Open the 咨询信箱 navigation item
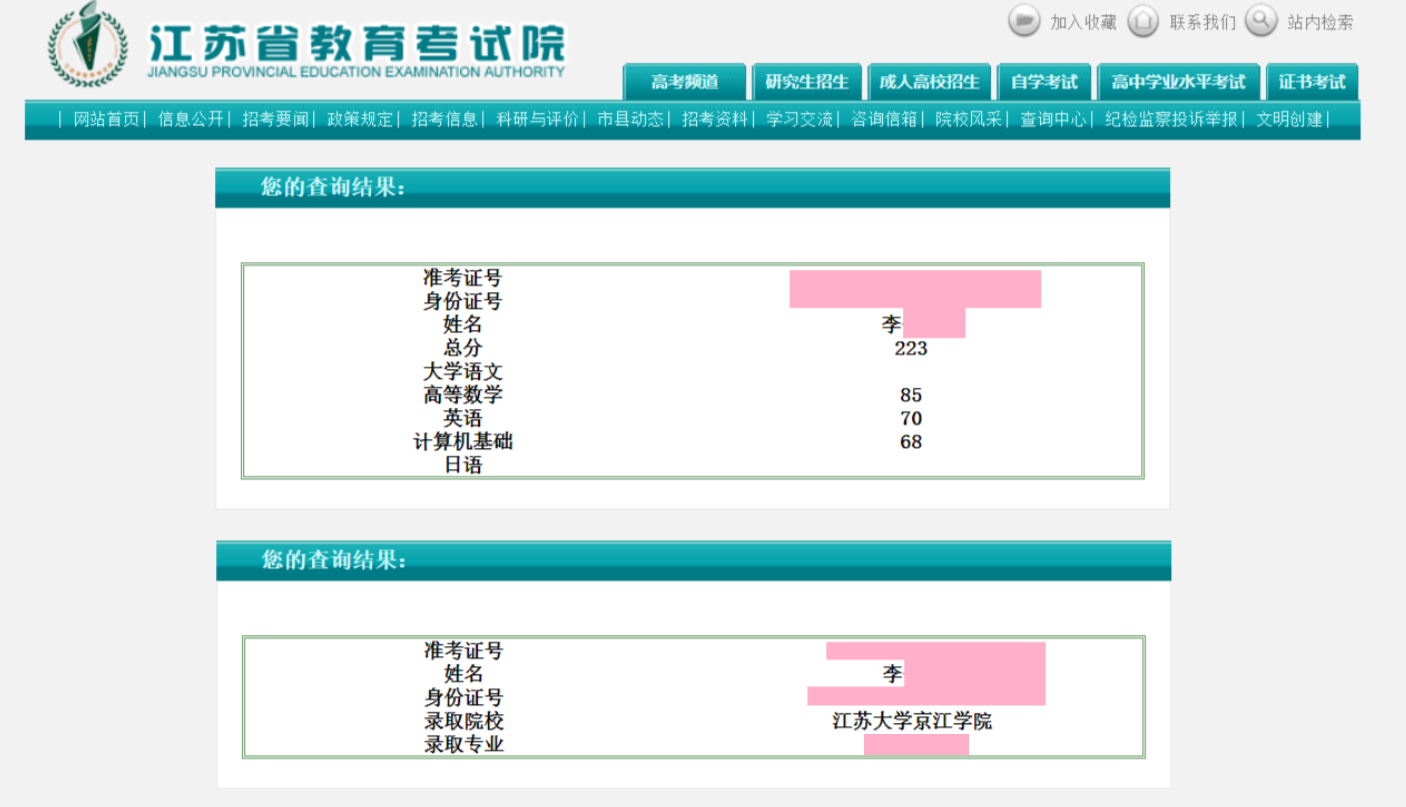Viewport: 1406px width, 807px height. [x=884, y=120]
